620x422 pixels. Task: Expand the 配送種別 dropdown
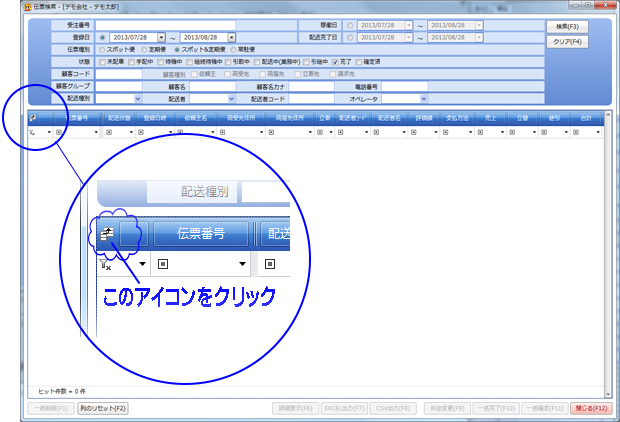pyautogui.click(x=137, y=99)
